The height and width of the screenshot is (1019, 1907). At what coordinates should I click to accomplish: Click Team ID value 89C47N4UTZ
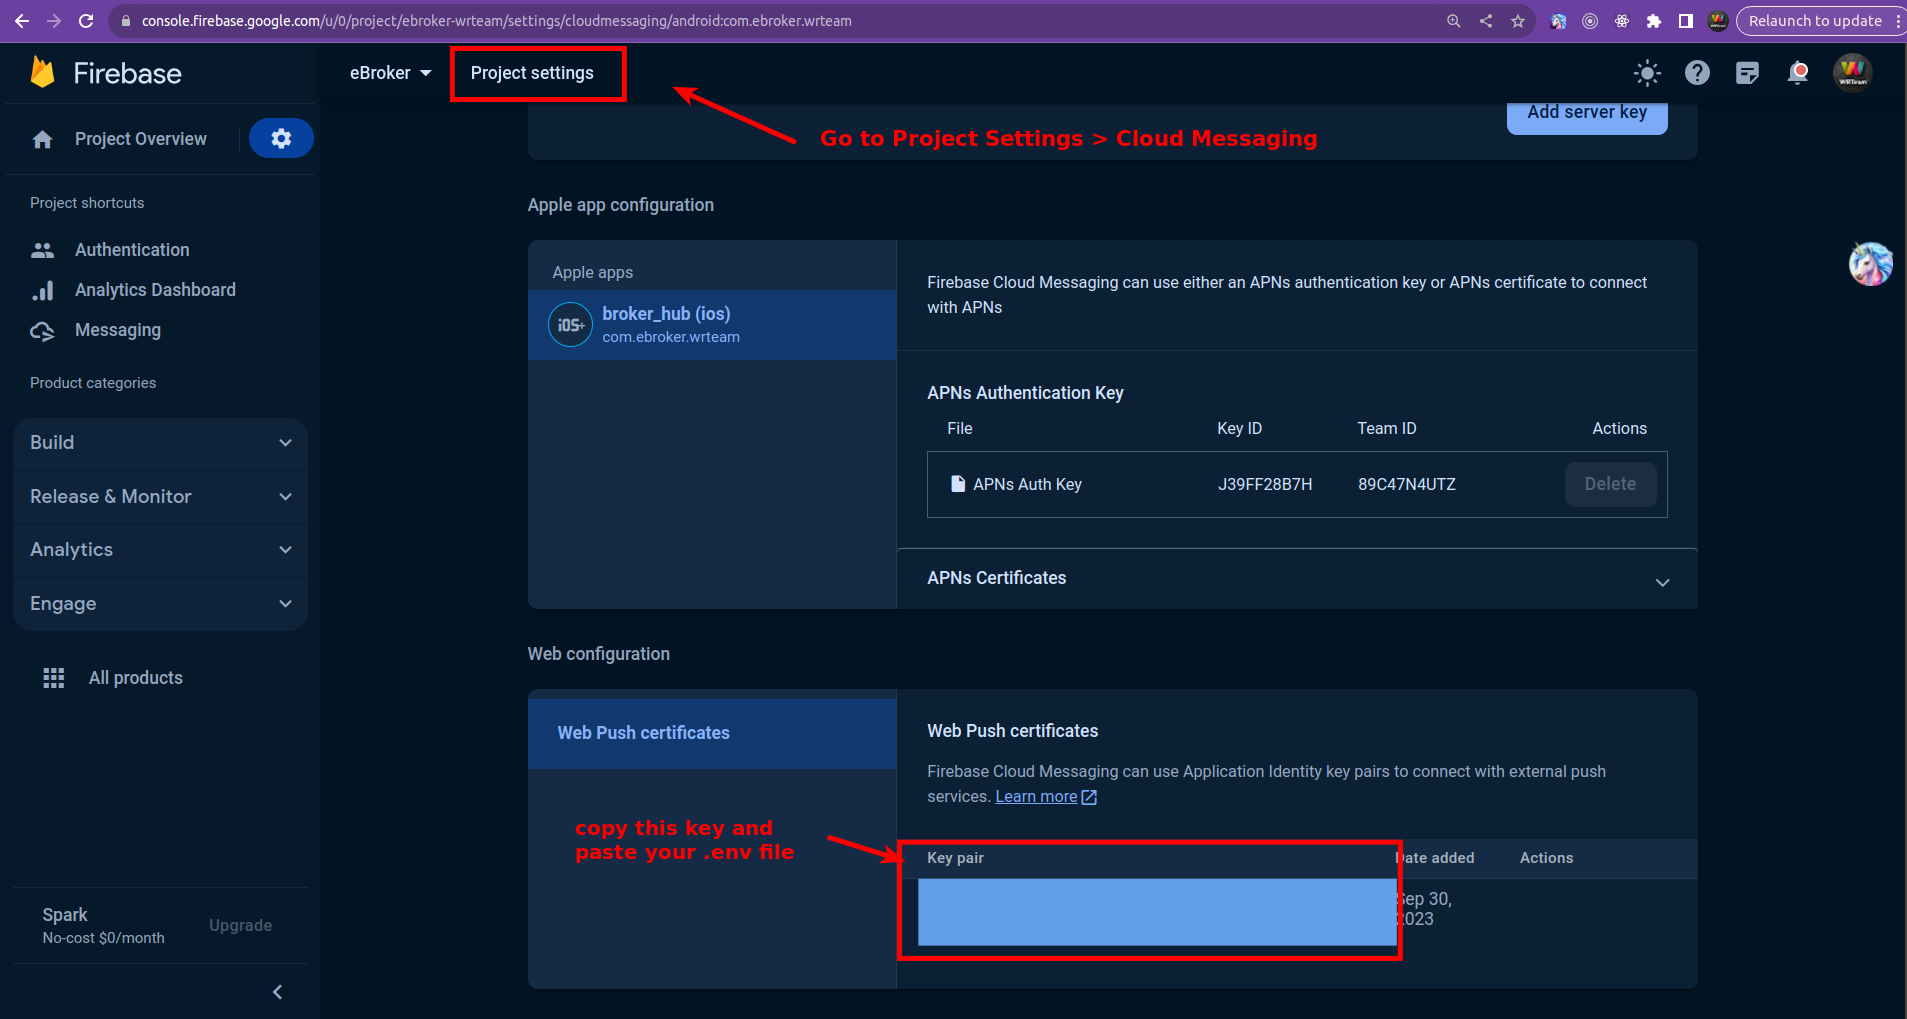click(1406, 485)
